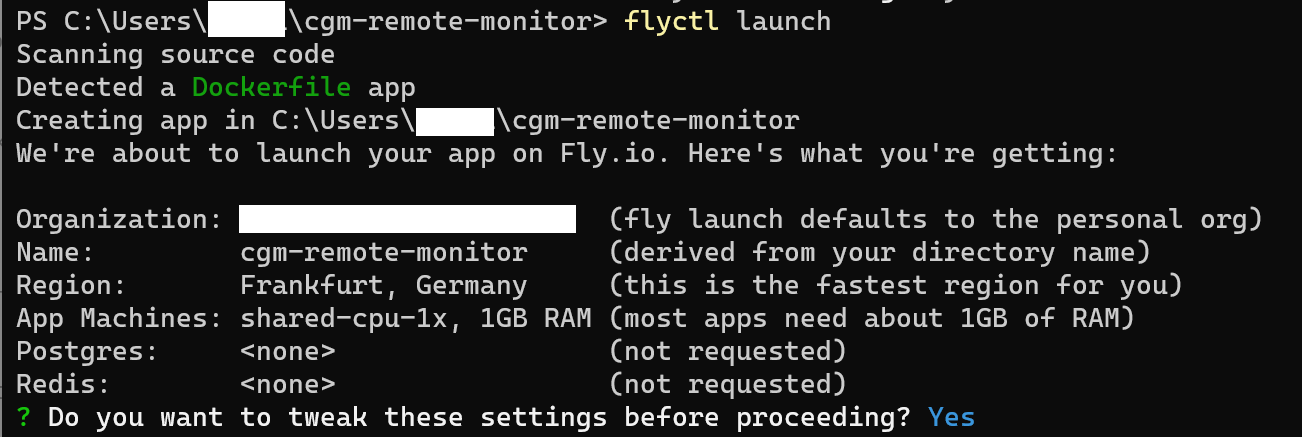Click the launch argument after flyctl

783,21
